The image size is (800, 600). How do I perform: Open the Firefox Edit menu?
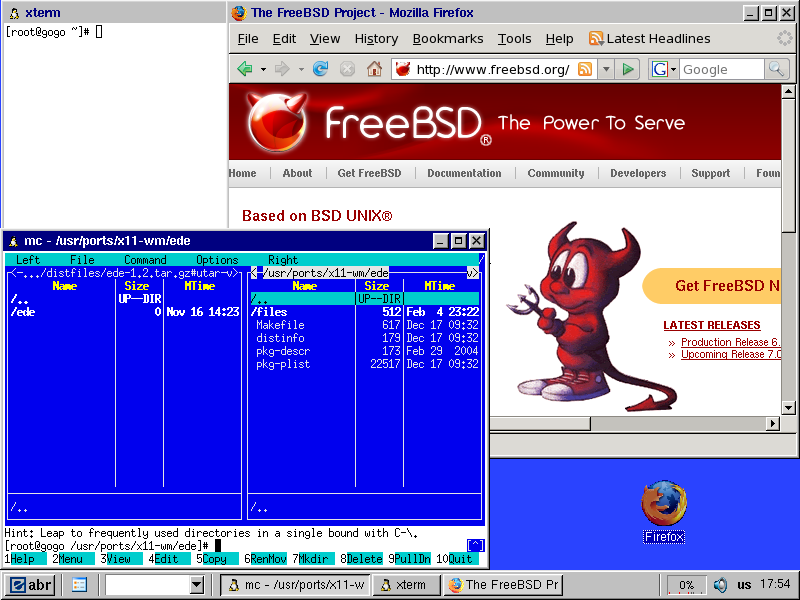pos(284,39)
